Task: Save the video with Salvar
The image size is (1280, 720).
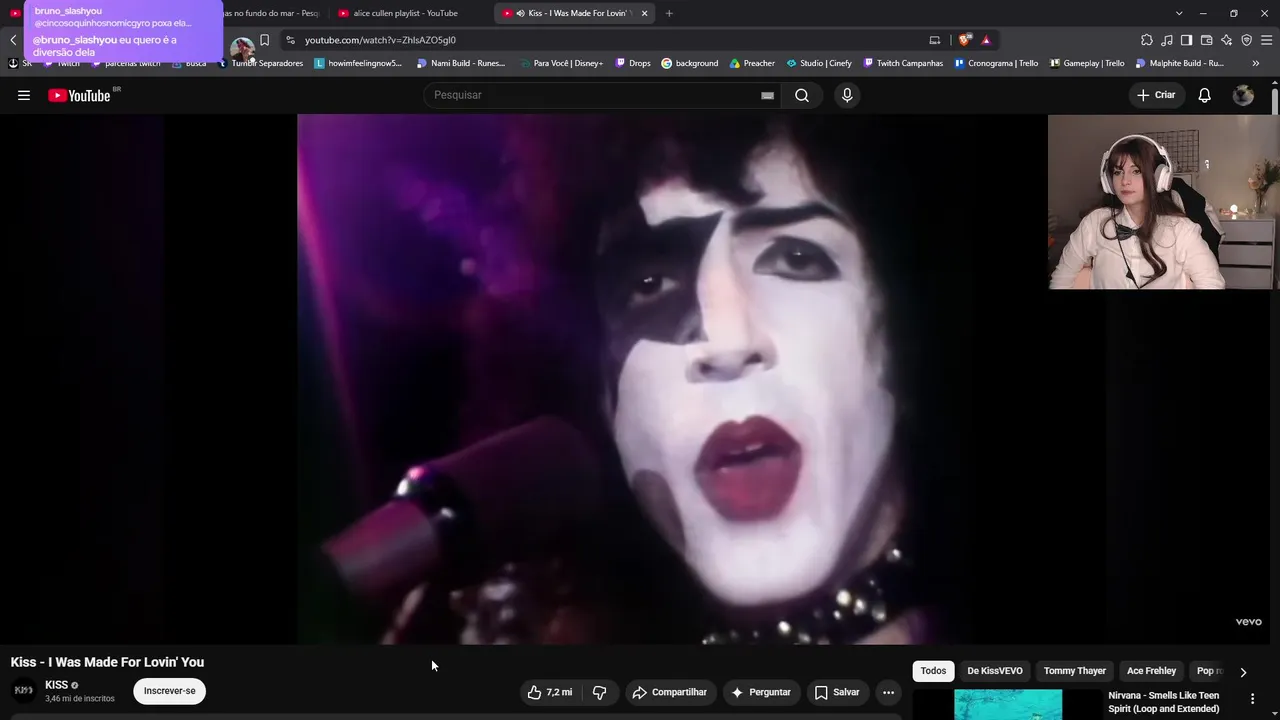Action: (837, 692)
